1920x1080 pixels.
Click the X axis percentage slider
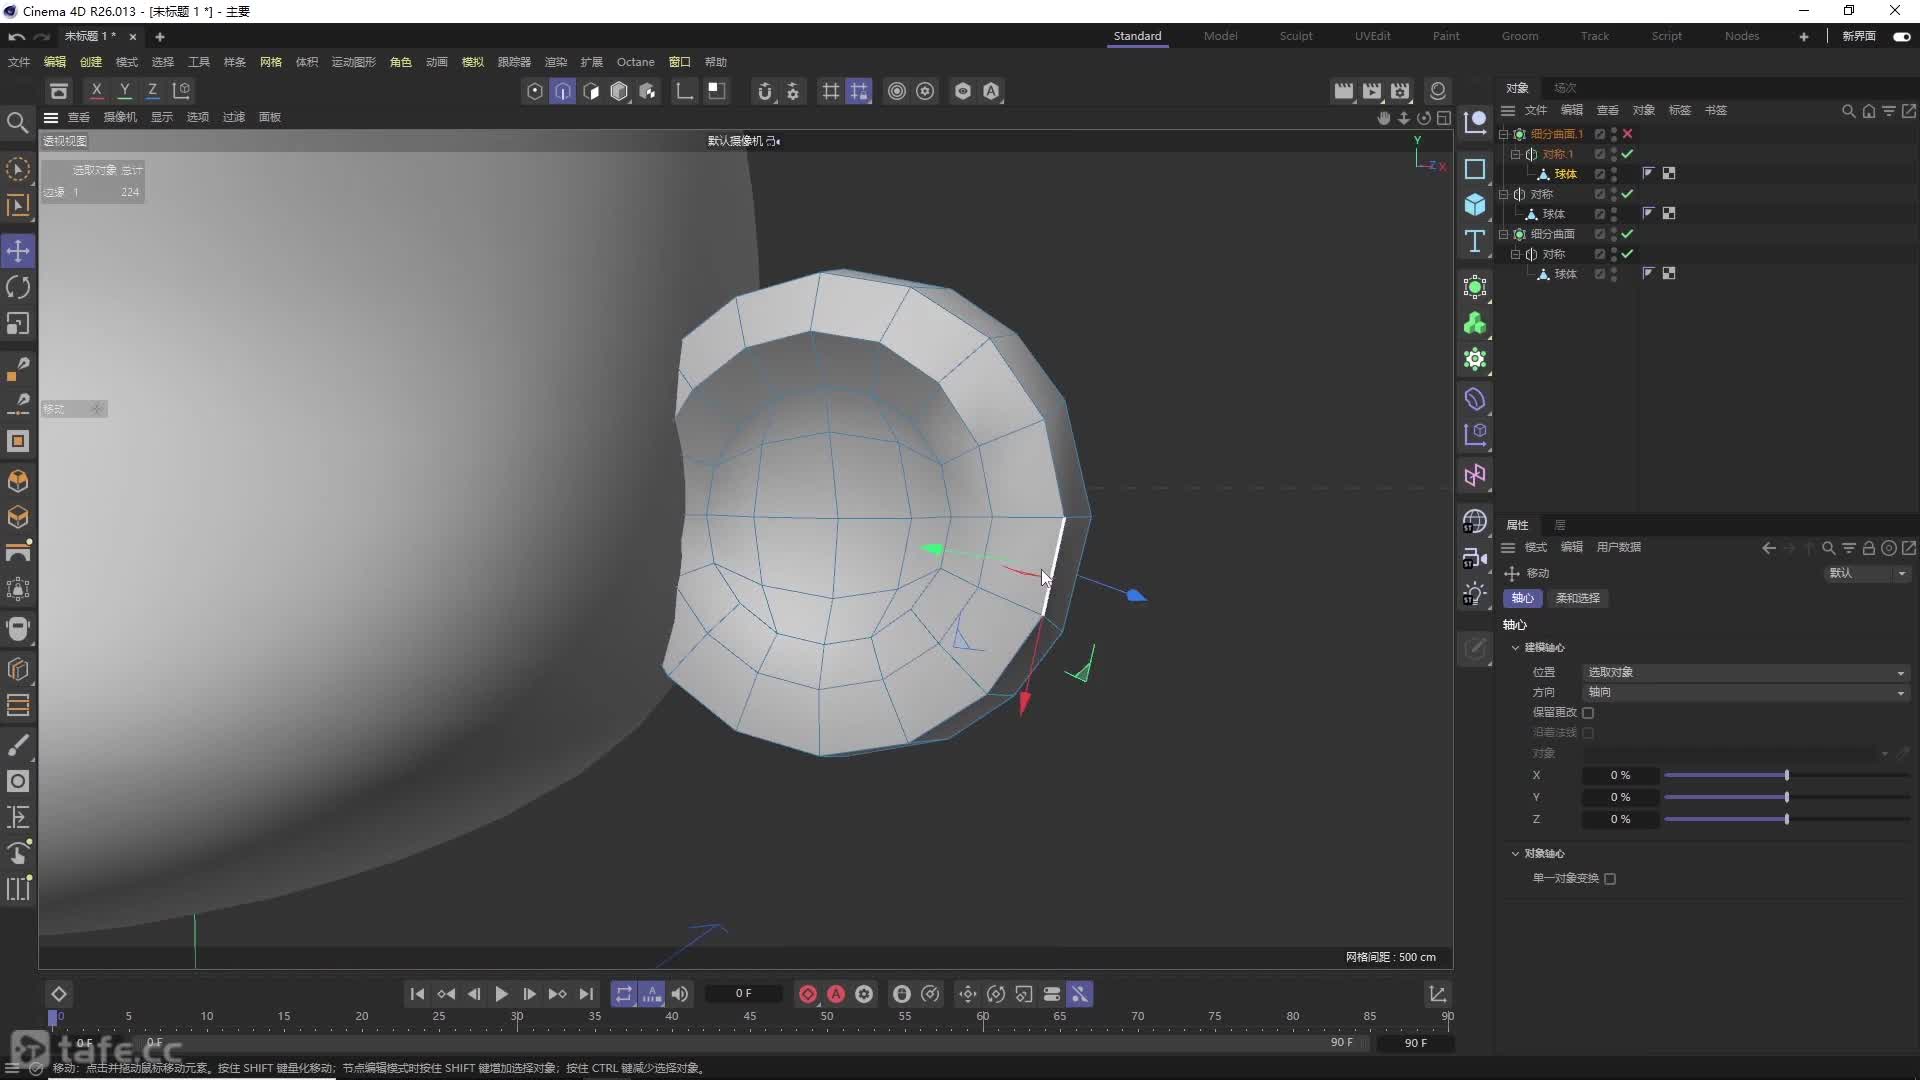point(1786,776)
